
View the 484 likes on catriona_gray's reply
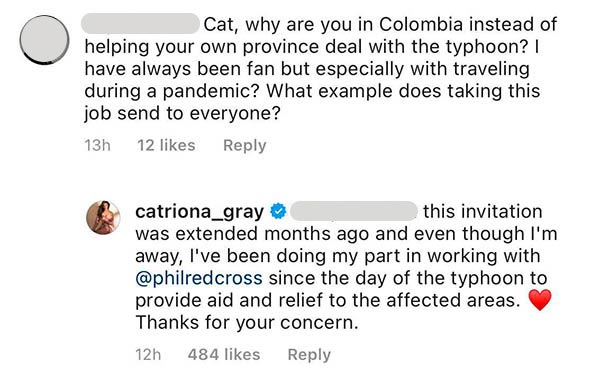224,355
